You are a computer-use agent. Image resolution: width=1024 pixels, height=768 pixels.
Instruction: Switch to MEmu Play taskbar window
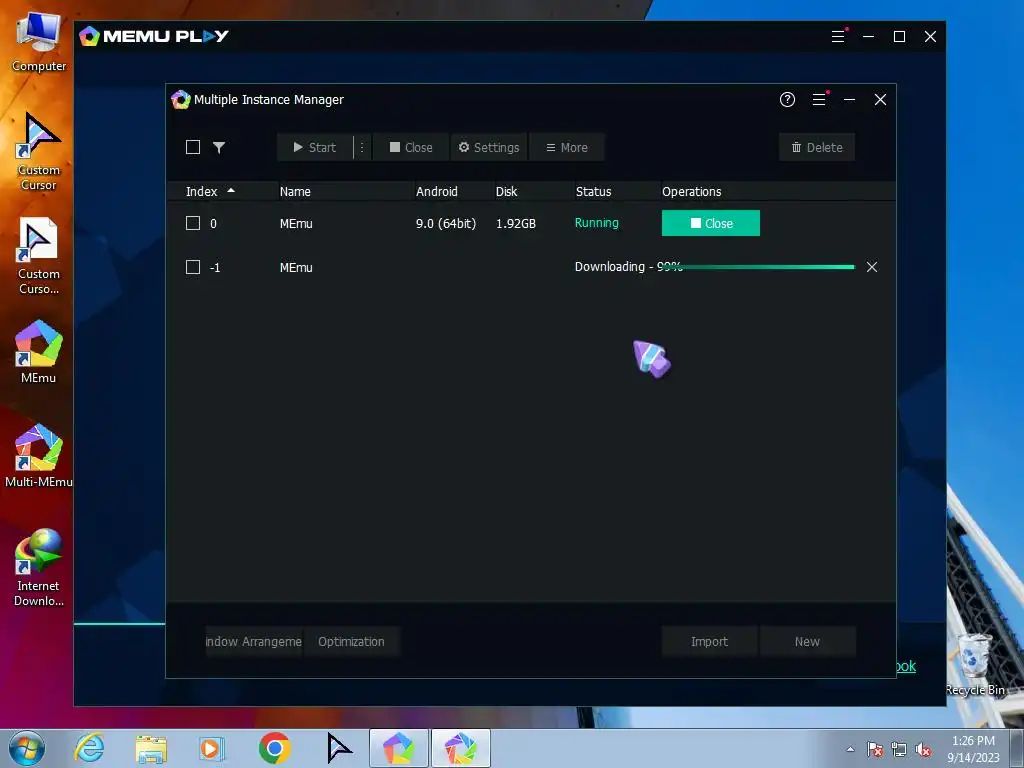click(398, 748)
